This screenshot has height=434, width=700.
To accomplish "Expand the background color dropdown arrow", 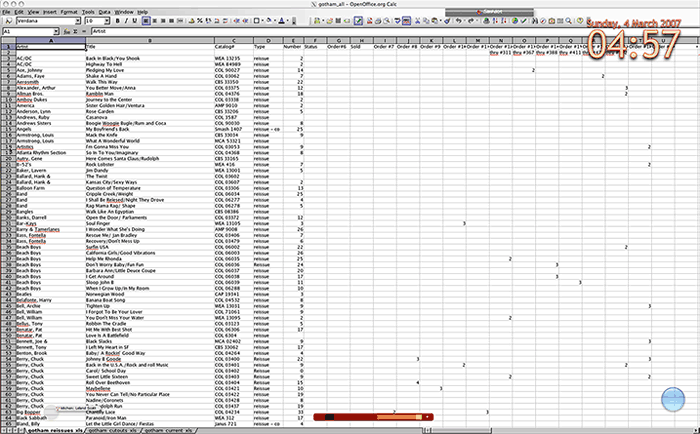I will [275, 21].
